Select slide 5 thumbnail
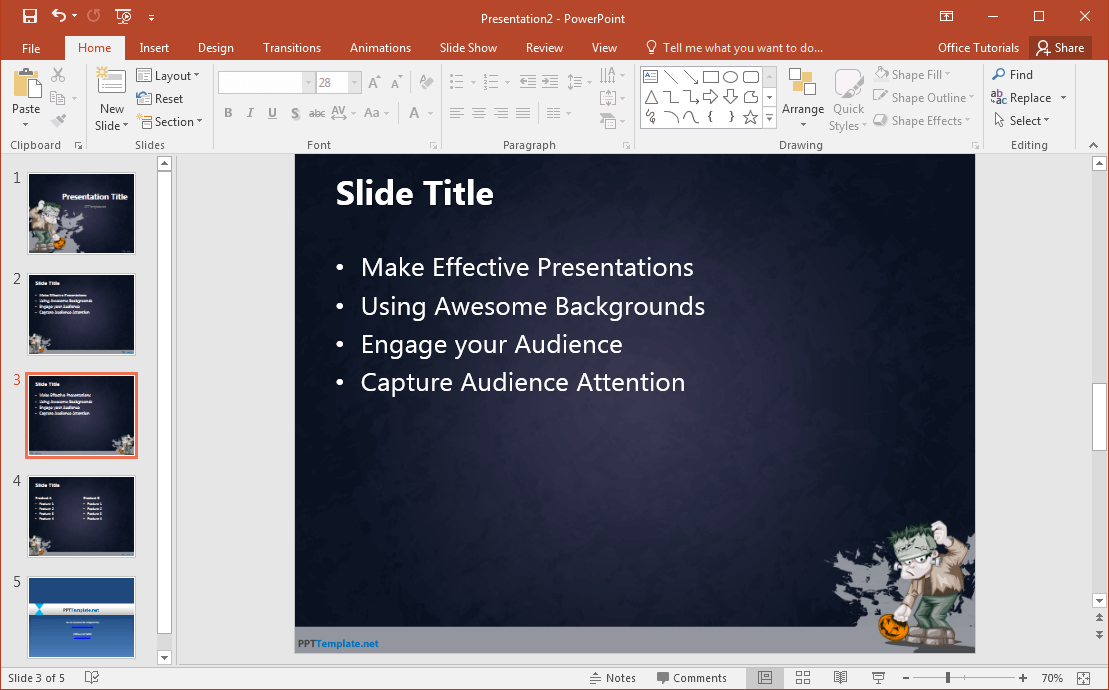 pyautogui.click(x=81, y=617)
